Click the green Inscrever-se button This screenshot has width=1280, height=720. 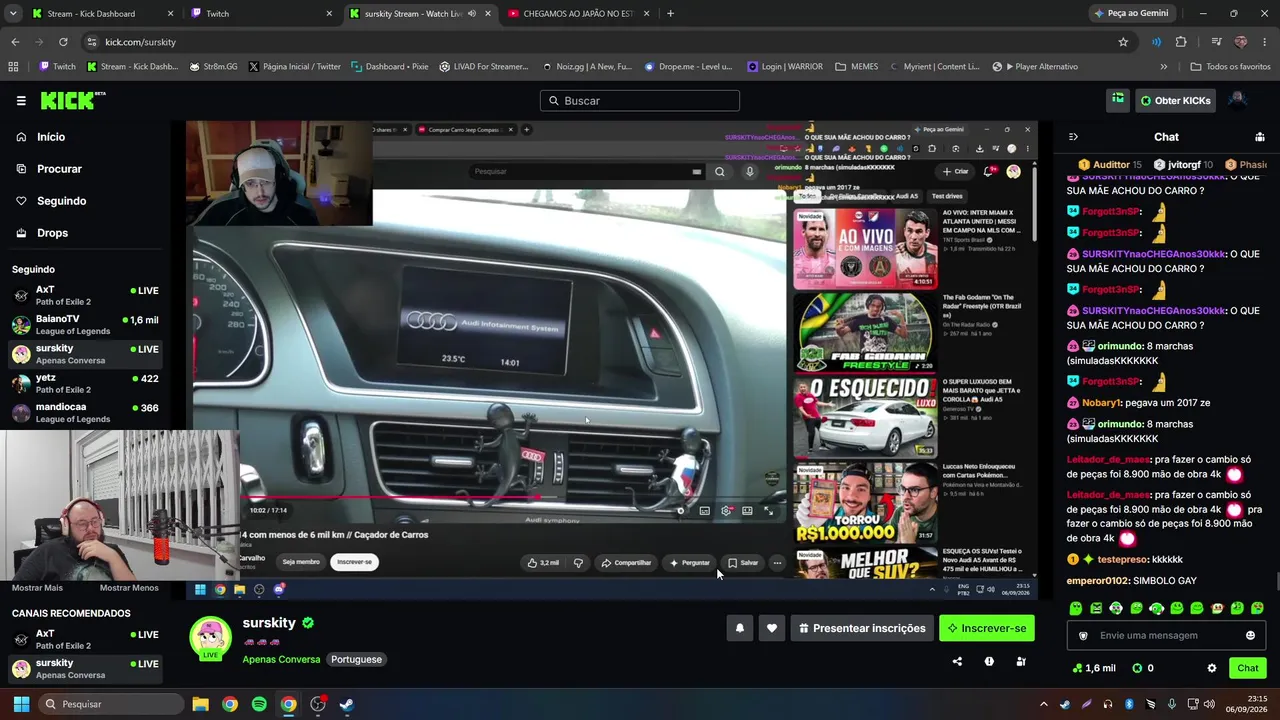[x=987, y=628]
